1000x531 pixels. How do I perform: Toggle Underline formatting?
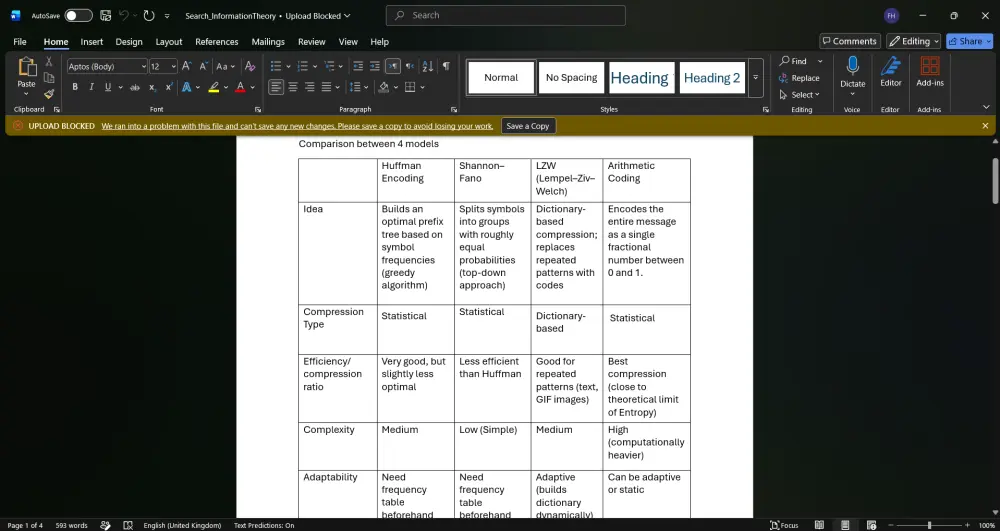click(x=108, y=87)
